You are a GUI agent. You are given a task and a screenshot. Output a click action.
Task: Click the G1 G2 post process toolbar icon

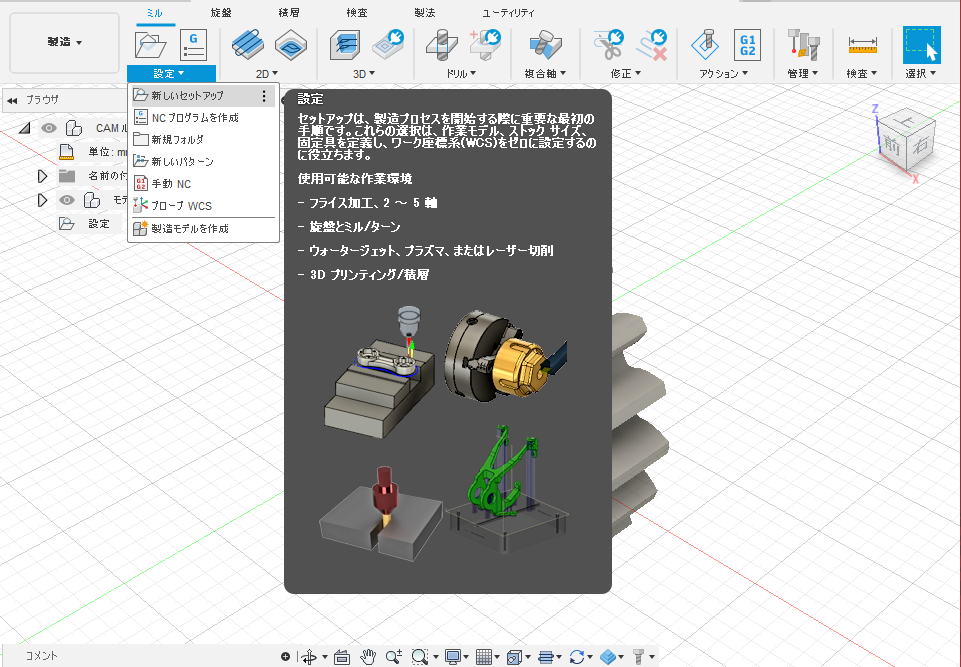coord(748,45)
